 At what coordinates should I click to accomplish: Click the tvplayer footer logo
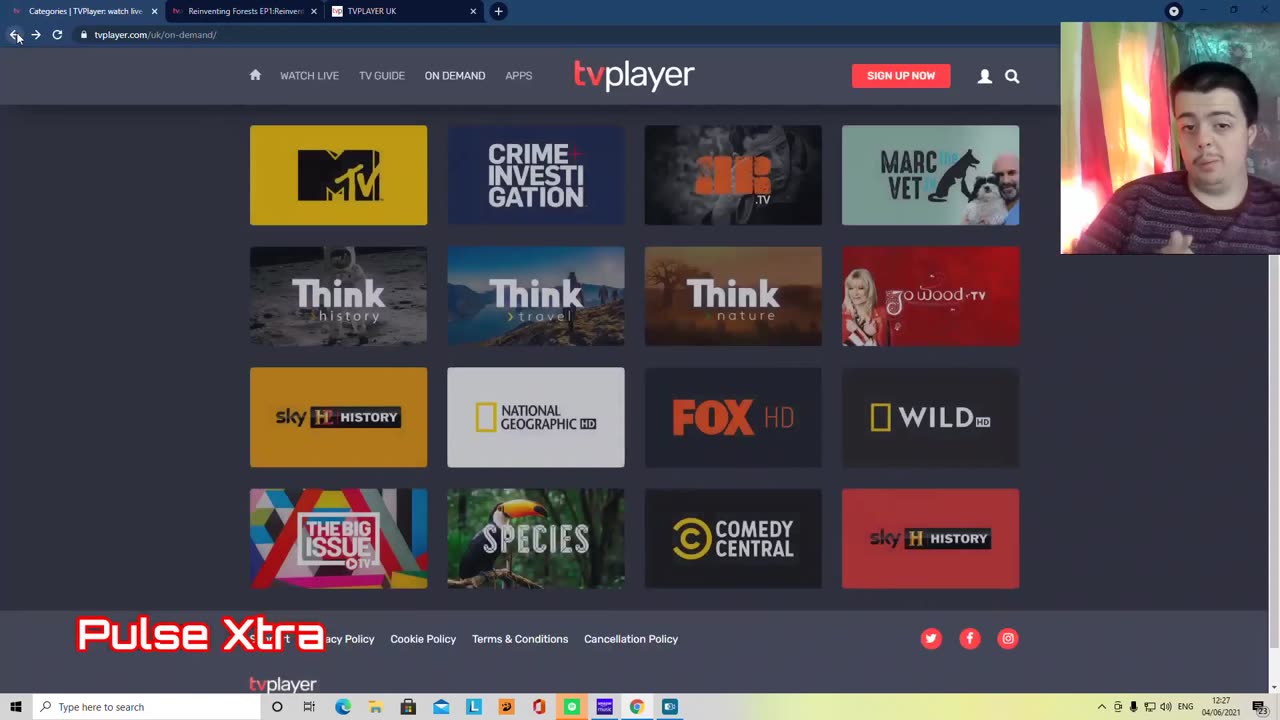(x=283, y=684)
